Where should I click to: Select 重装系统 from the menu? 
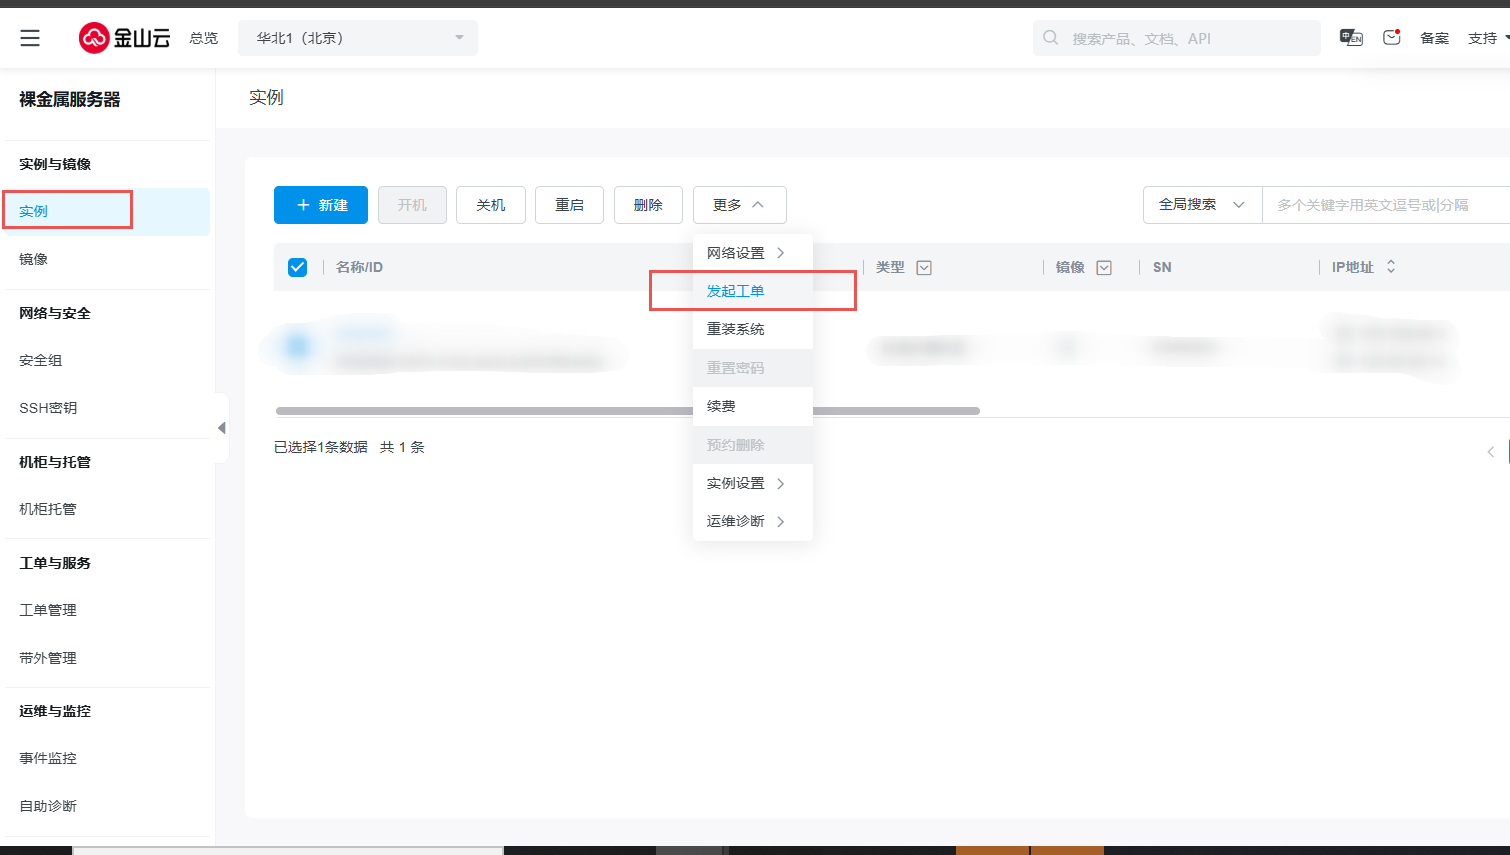pos(752,329)
